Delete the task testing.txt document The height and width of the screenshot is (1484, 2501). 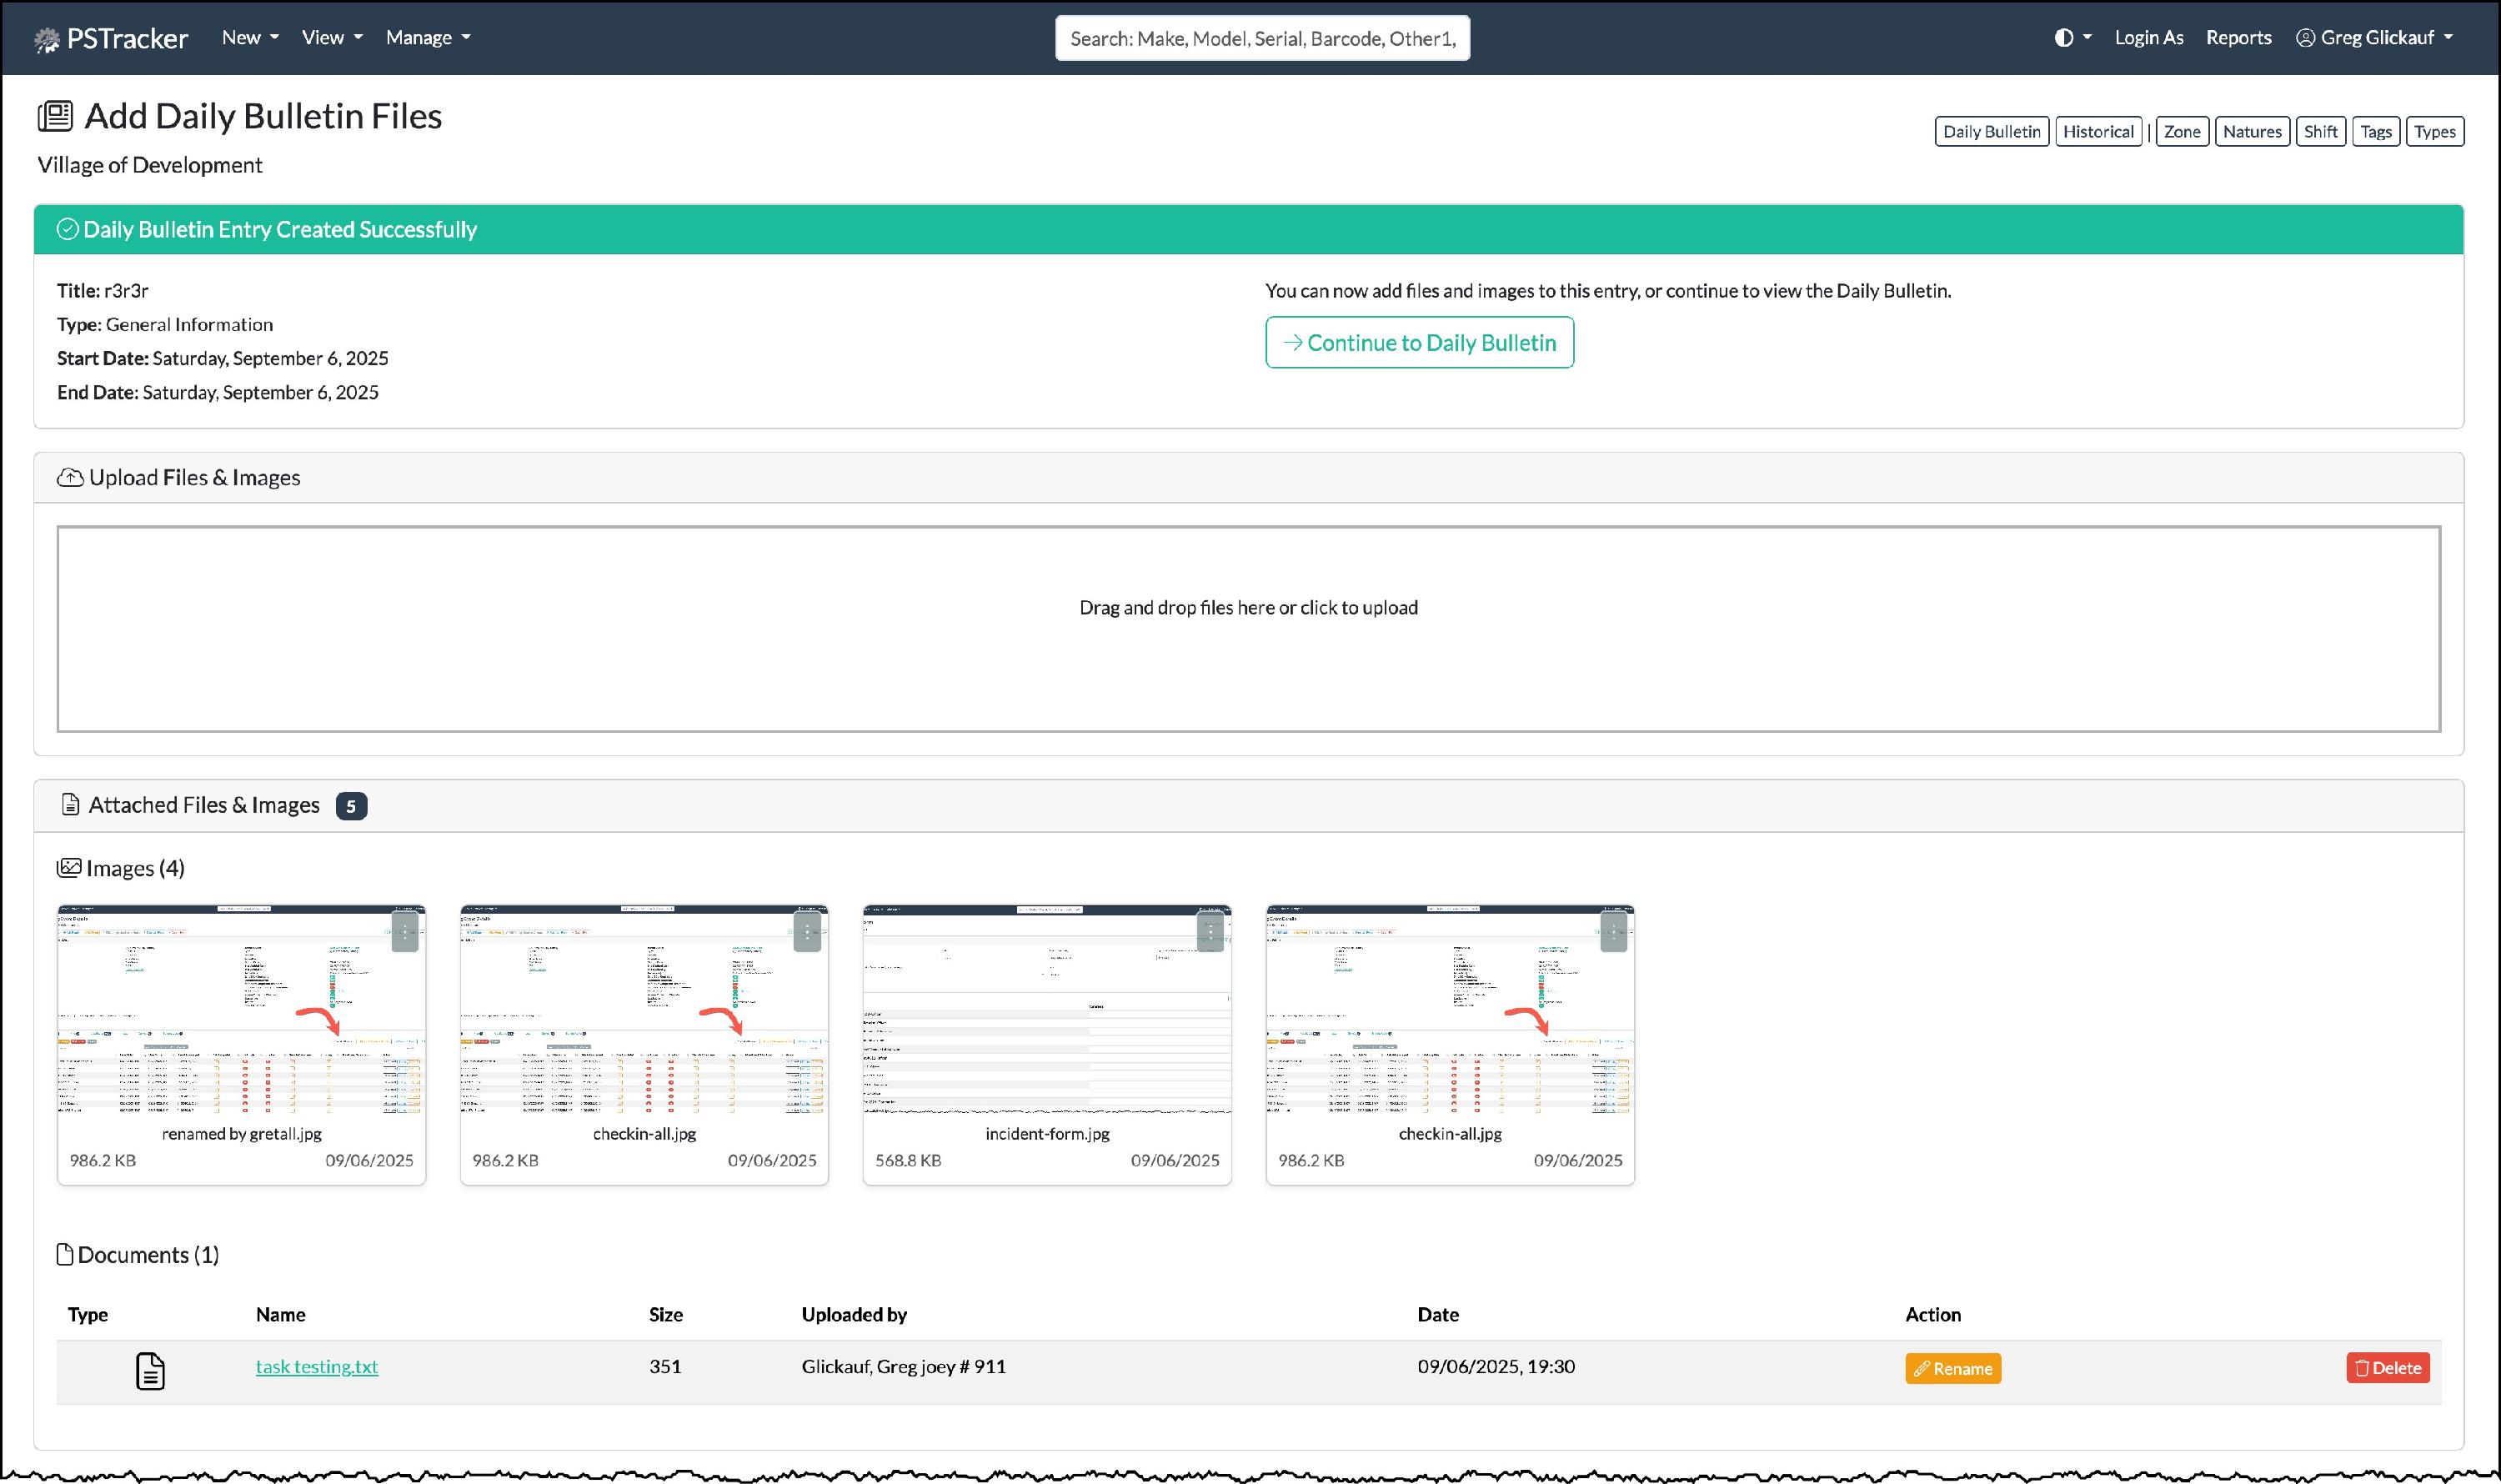point(2388,1368)
